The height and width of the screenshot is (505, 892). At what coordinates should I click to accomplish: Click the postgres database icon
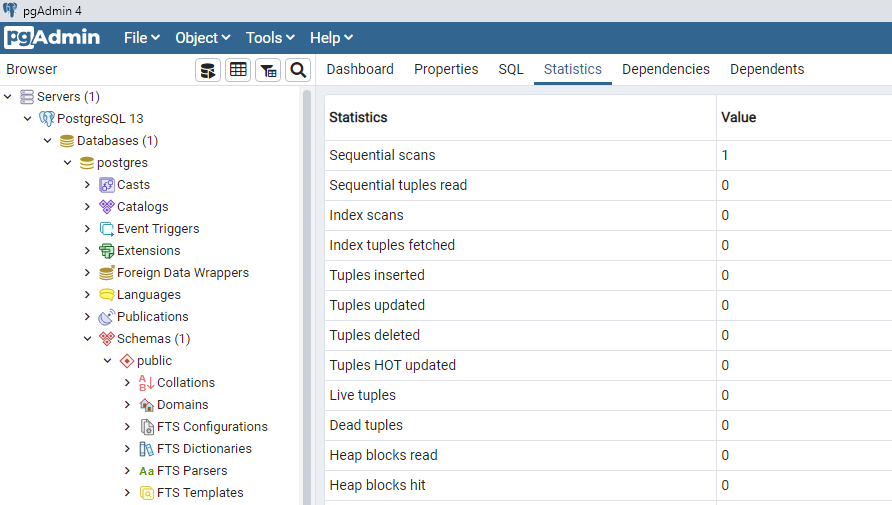point(86,163)
